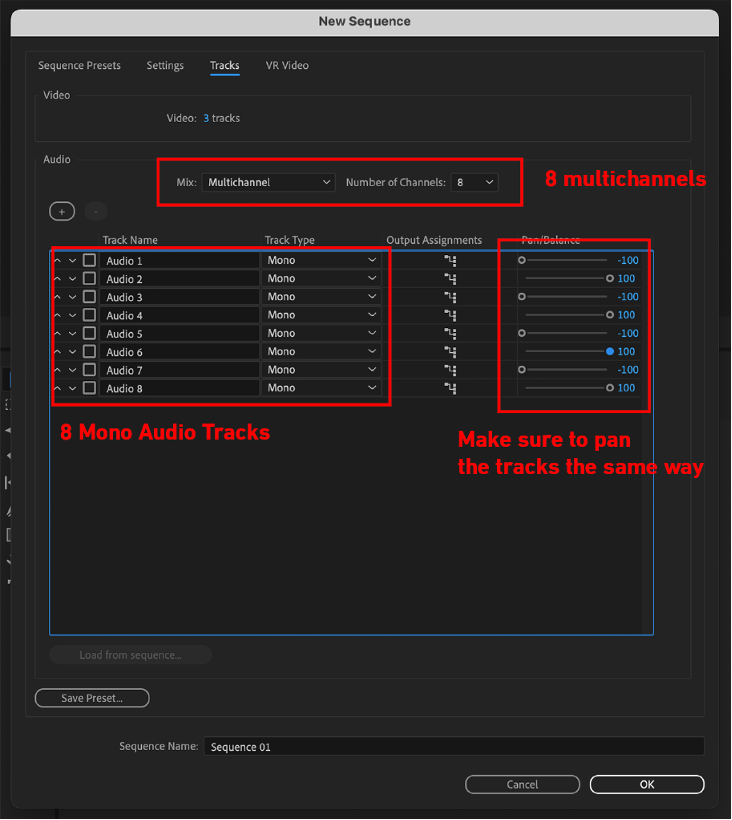Click the Audio 6 pan slider handle
The height and width of the screenshot is (820, 732).
click(609, 352)
